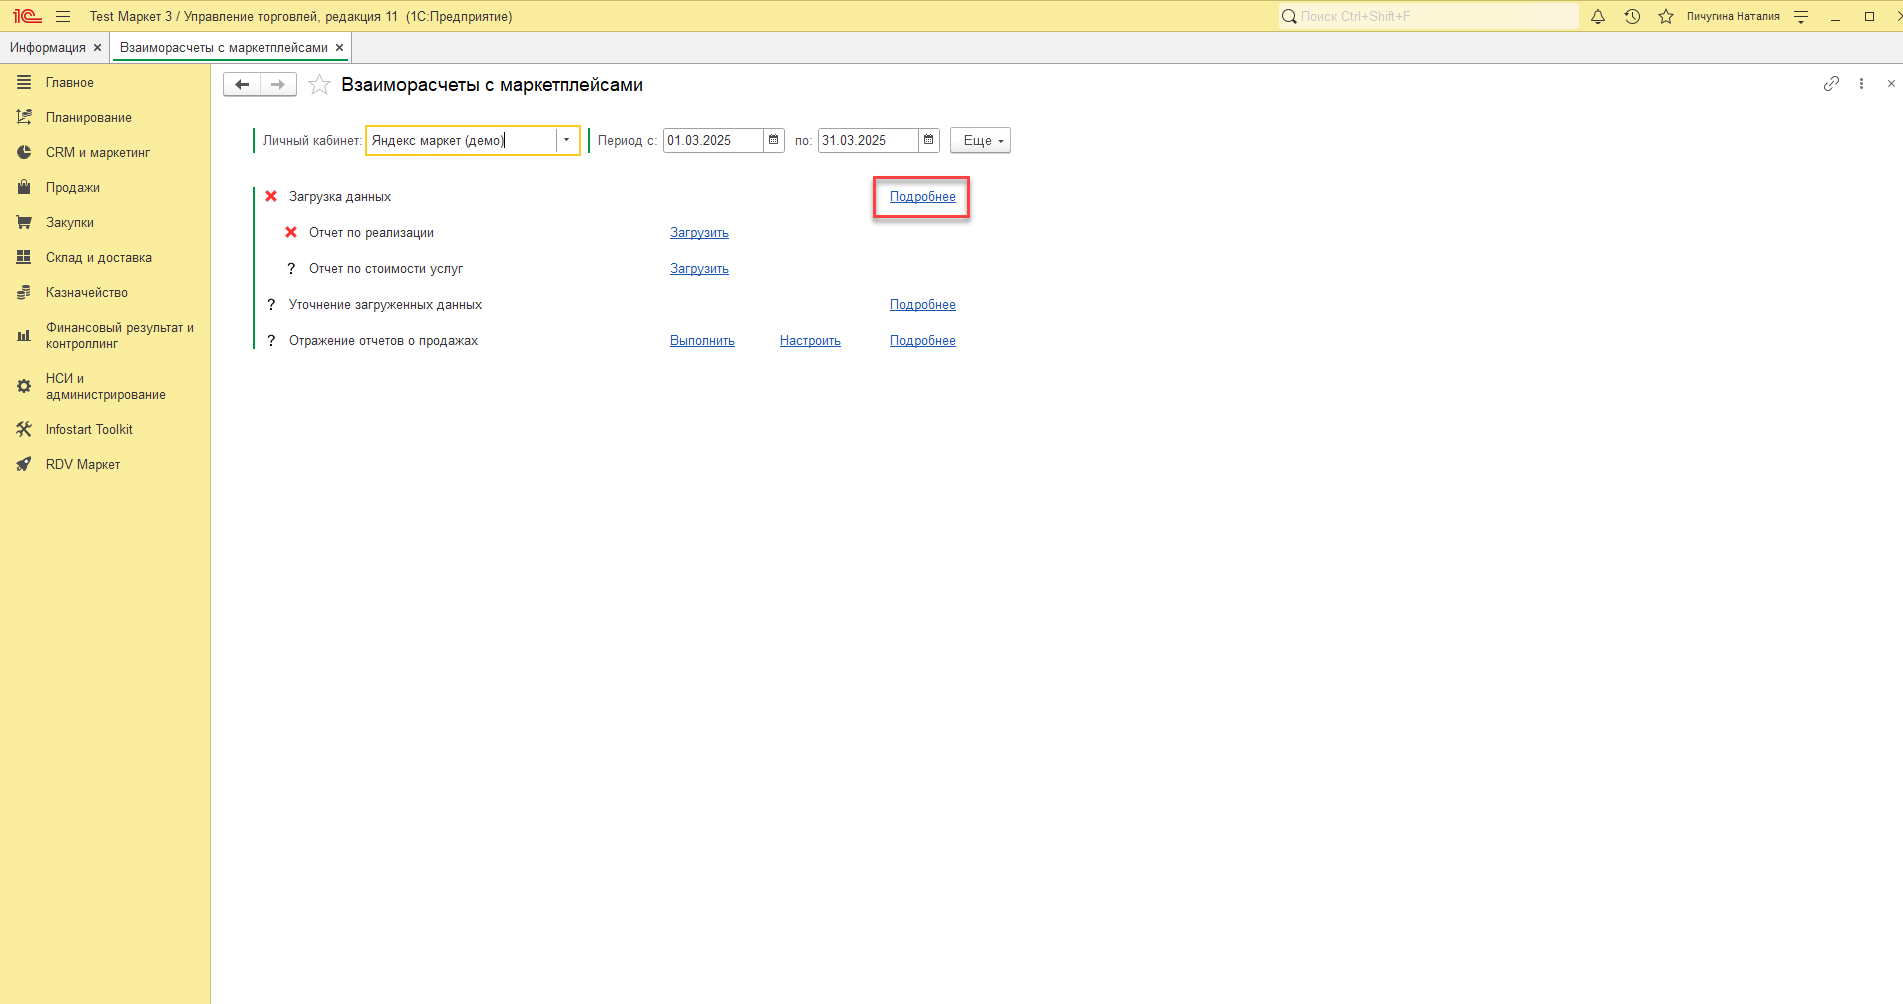The width and height of the screenshot is (1903, 1004).
Task: Open the Еще dropdown menu
Action: 980,140
